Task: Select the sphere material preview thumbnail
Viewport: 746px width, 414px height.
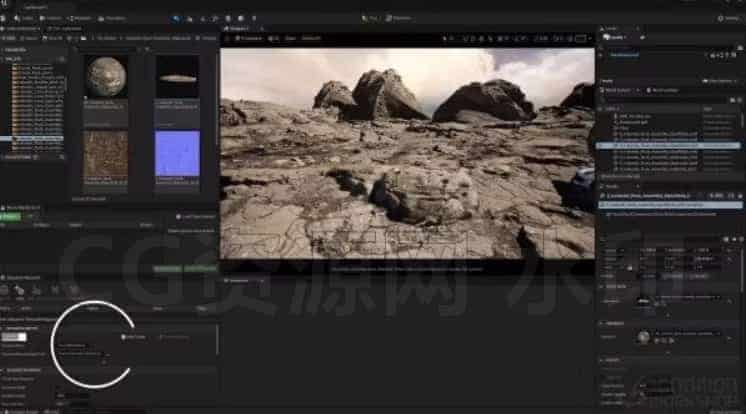Action: pyautogui.click(x=106, y=77)
